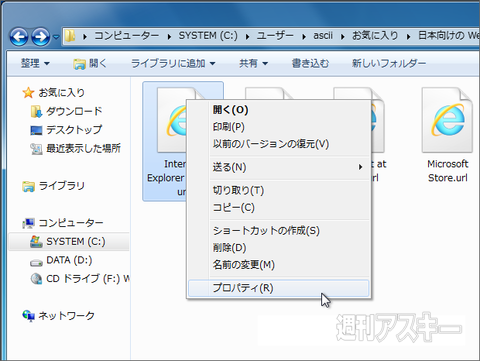Image resolution: width=480 pixels, height=361 pixels.
Task: Expand the arrow after SYSTEM (C:) breadcrumb
Action: click(247, 36)
